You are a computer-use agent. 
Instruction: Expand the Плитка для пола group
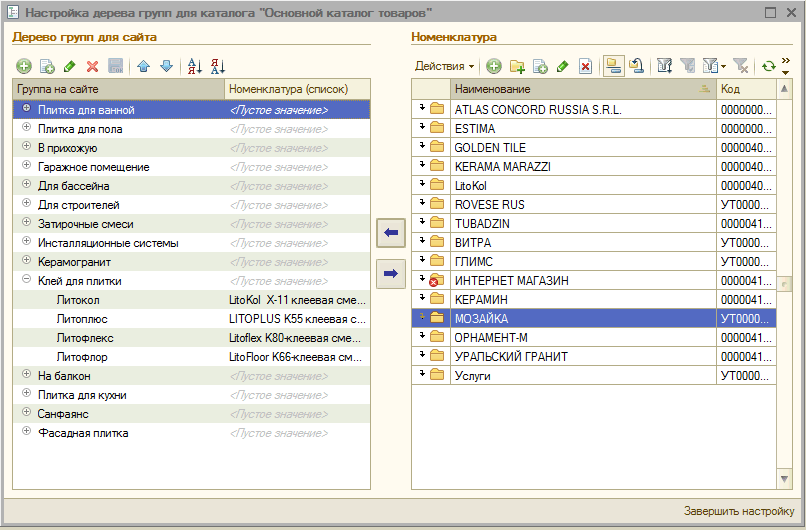click(x=26, y=128)
